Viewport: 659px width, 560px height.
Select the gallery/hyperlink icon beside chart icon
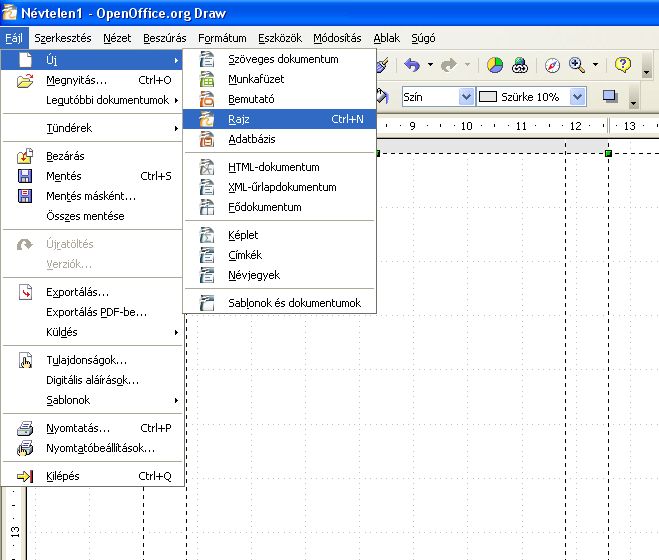519,65
